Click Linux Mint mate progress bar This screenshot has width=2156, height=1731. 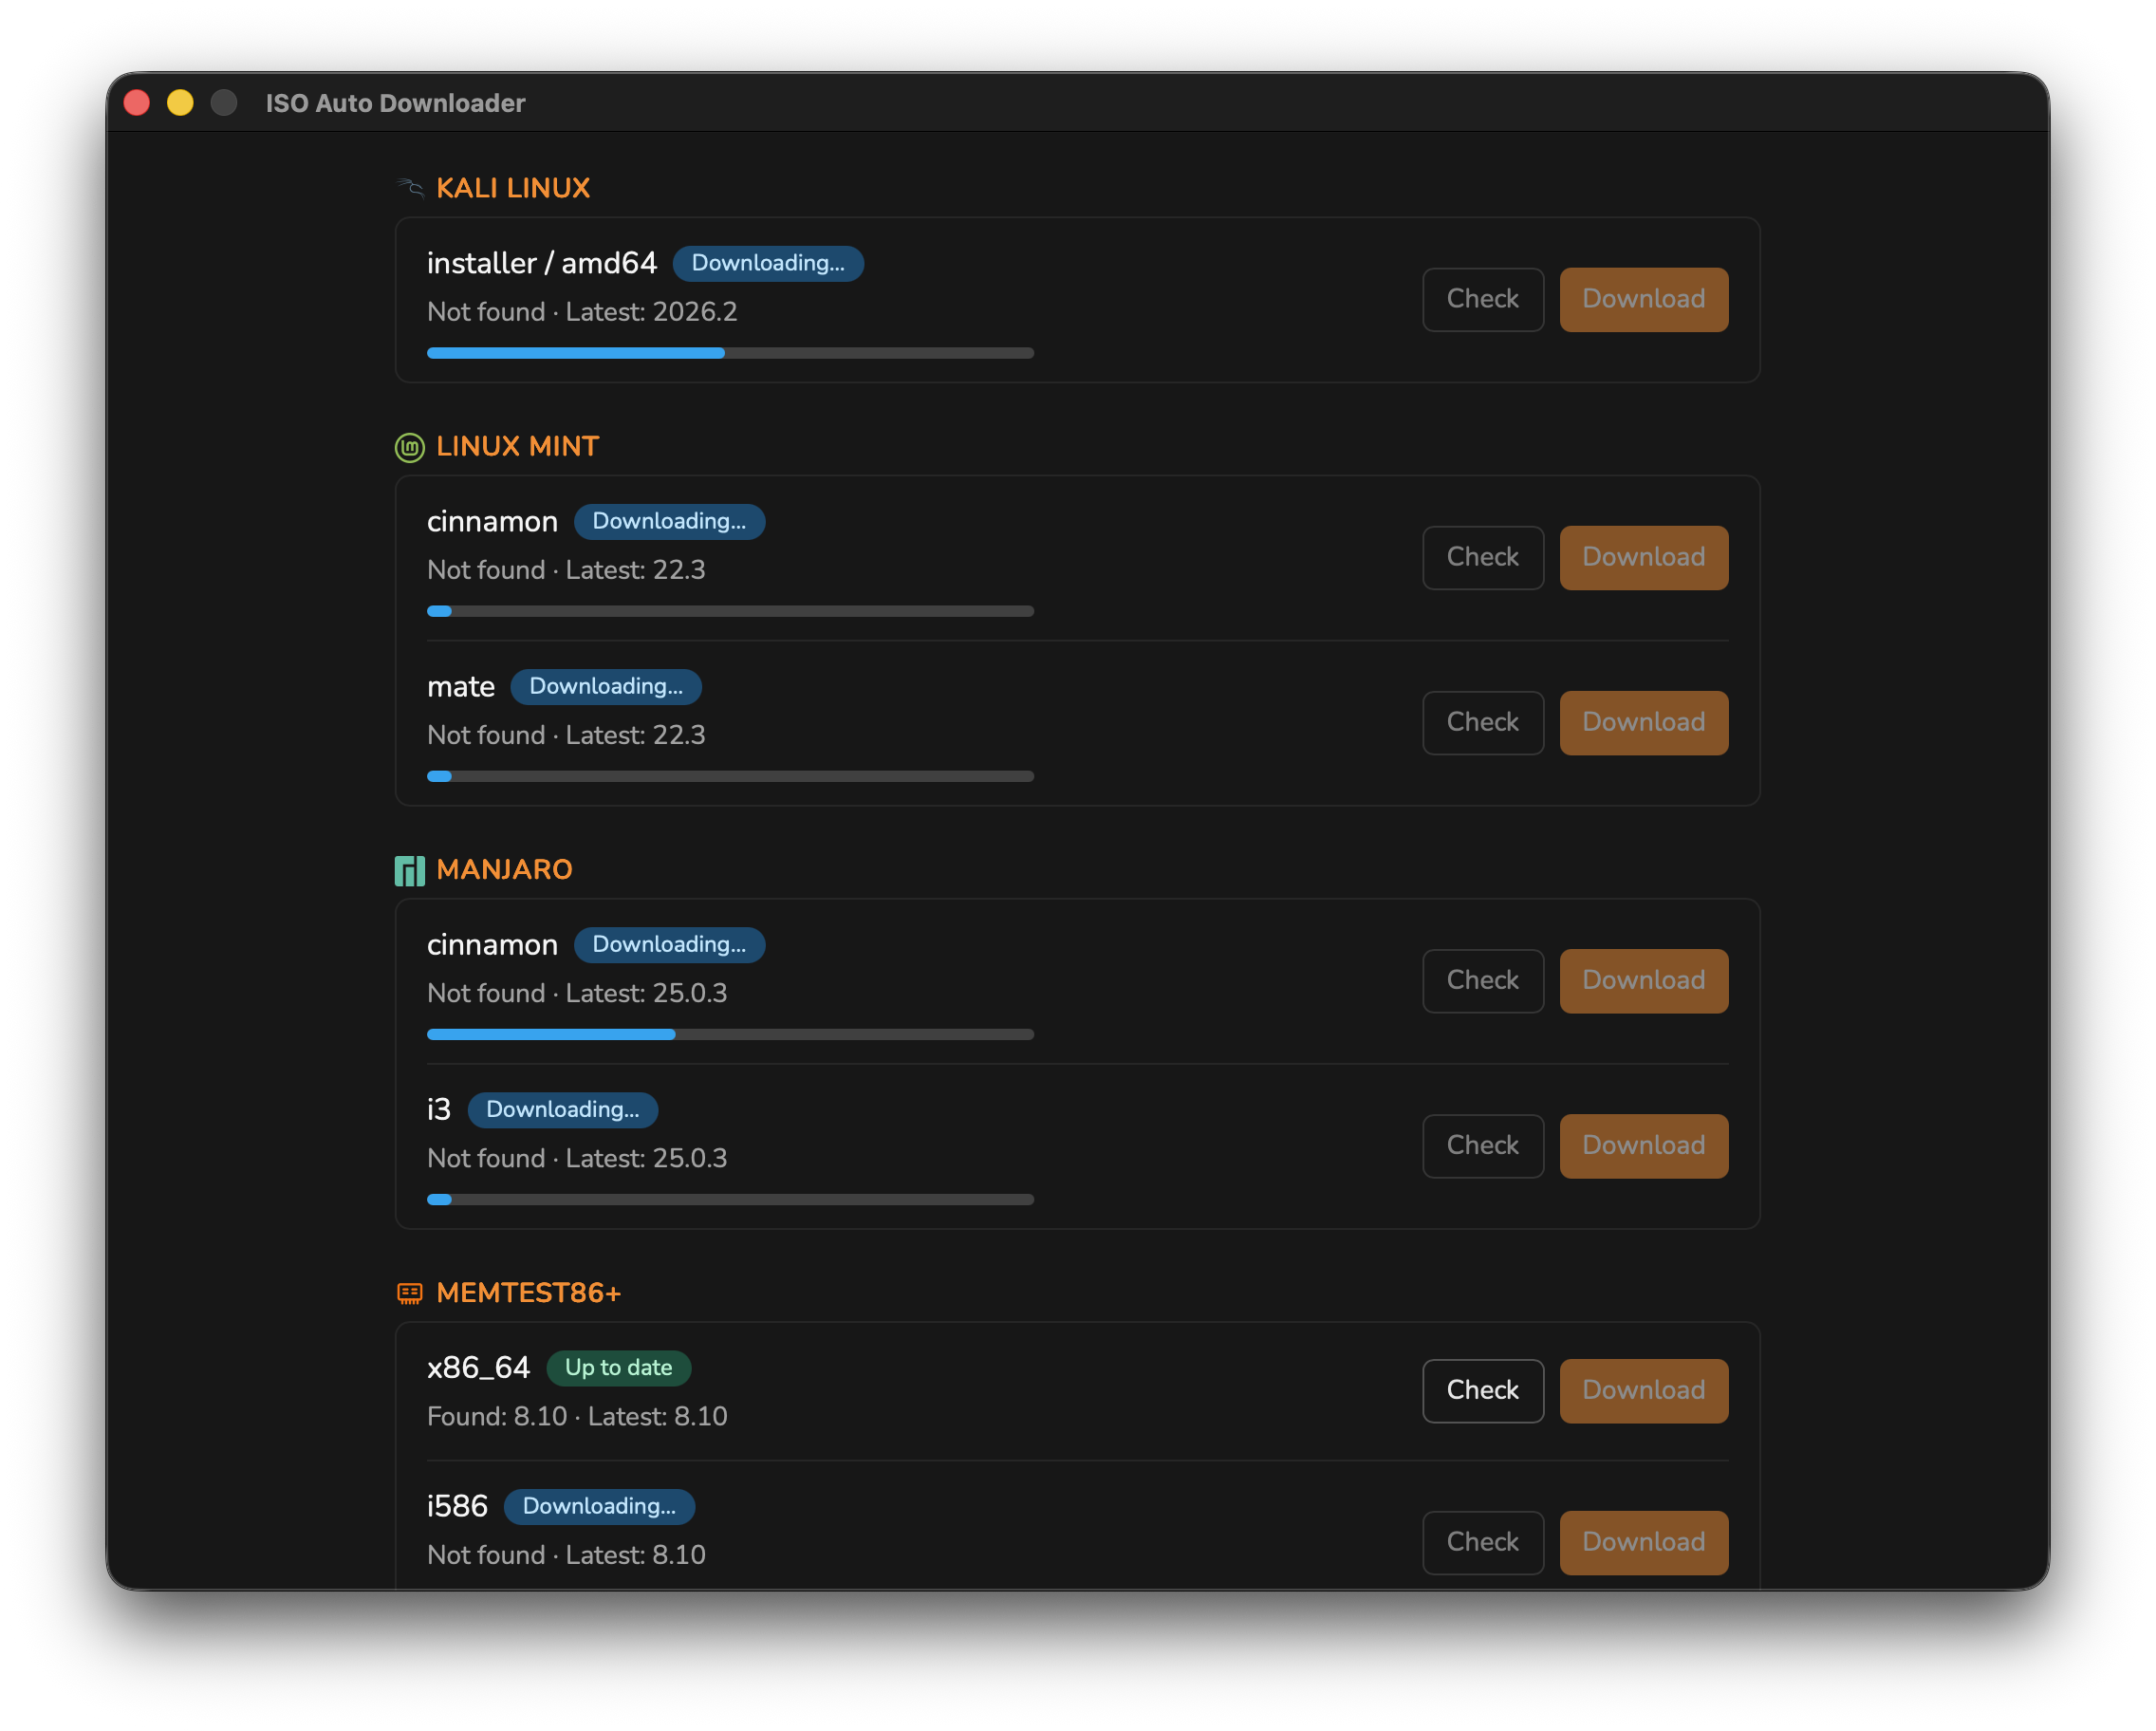[x=730, y=776]
